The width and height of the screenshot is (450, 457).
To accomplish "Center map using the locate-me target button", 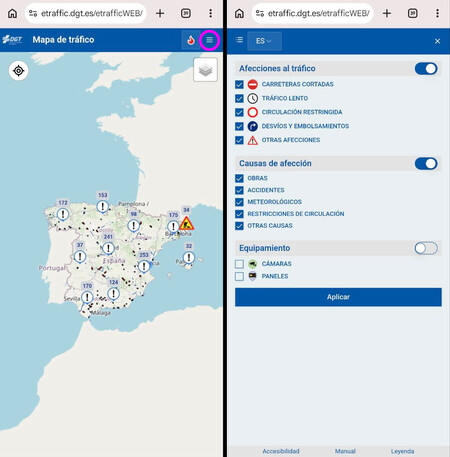I will pos(19,71).
